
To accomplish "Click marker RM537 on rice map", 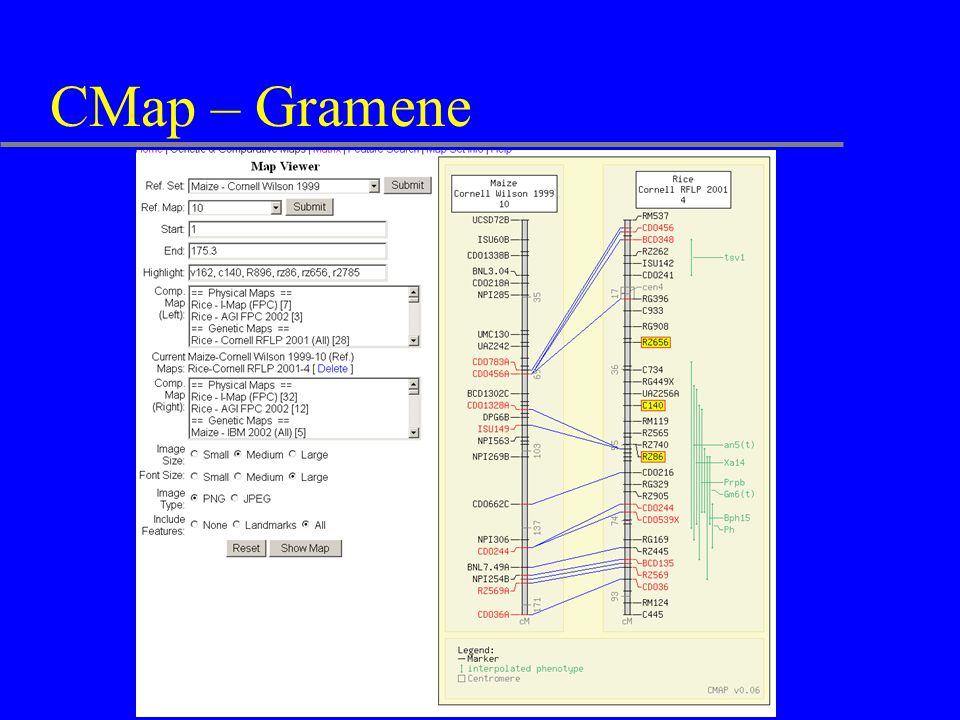I will (x=655, y=216).
